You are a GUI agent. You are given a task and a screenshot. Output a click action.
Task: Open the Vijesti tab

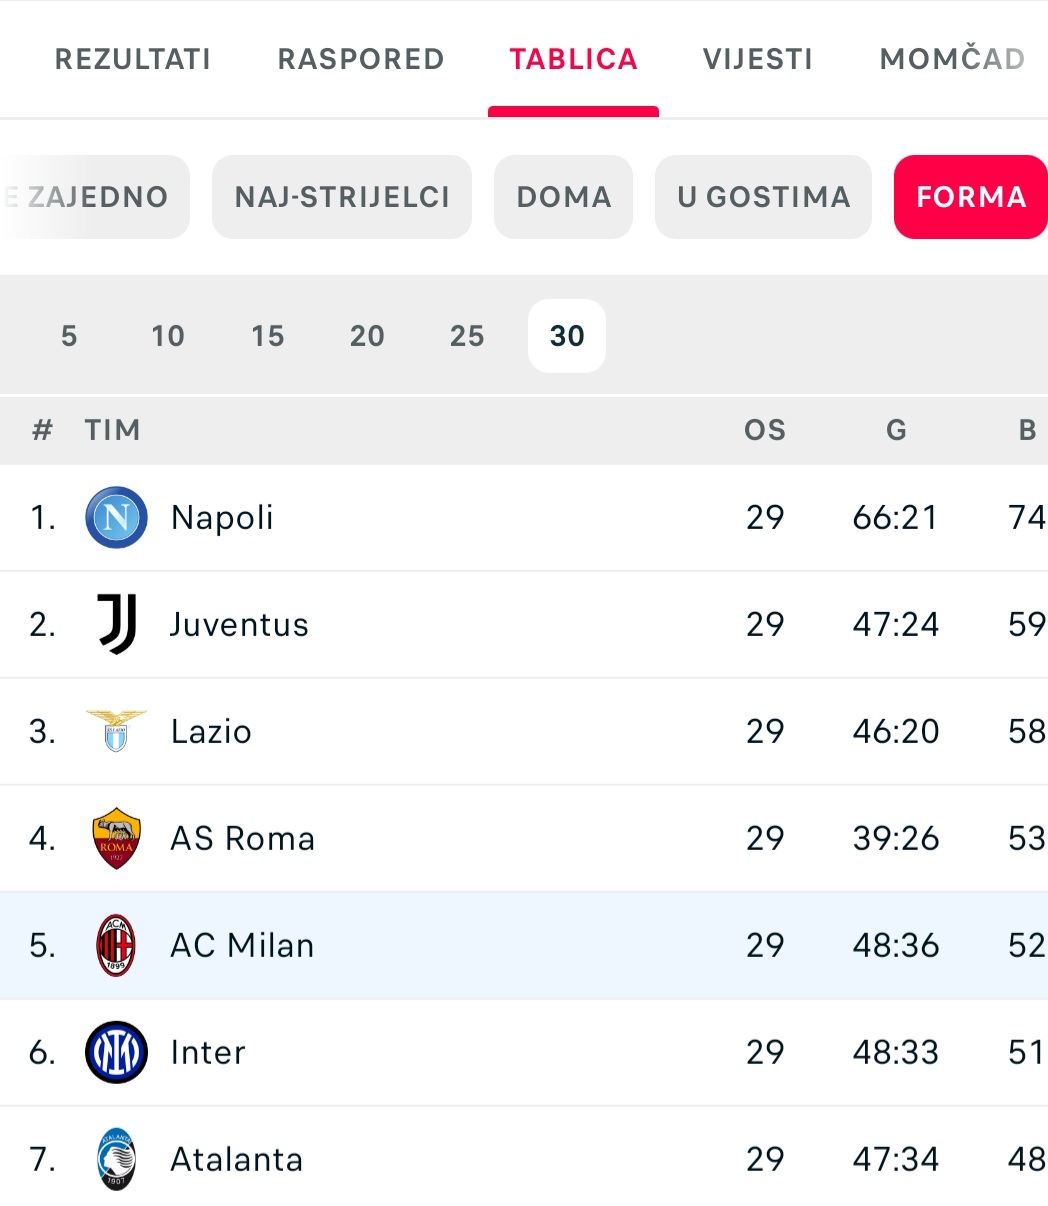click(x=757, y=59)
